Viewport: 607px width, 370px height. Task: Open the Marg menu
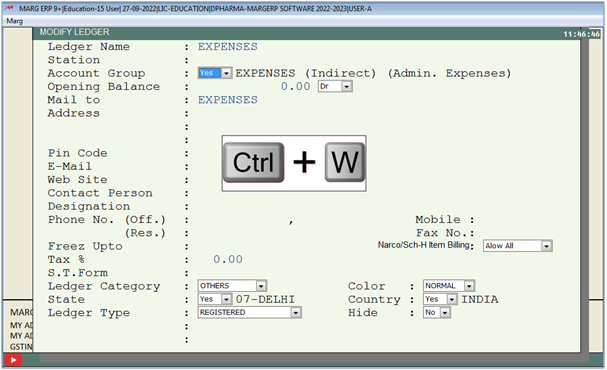pos(15,21)
